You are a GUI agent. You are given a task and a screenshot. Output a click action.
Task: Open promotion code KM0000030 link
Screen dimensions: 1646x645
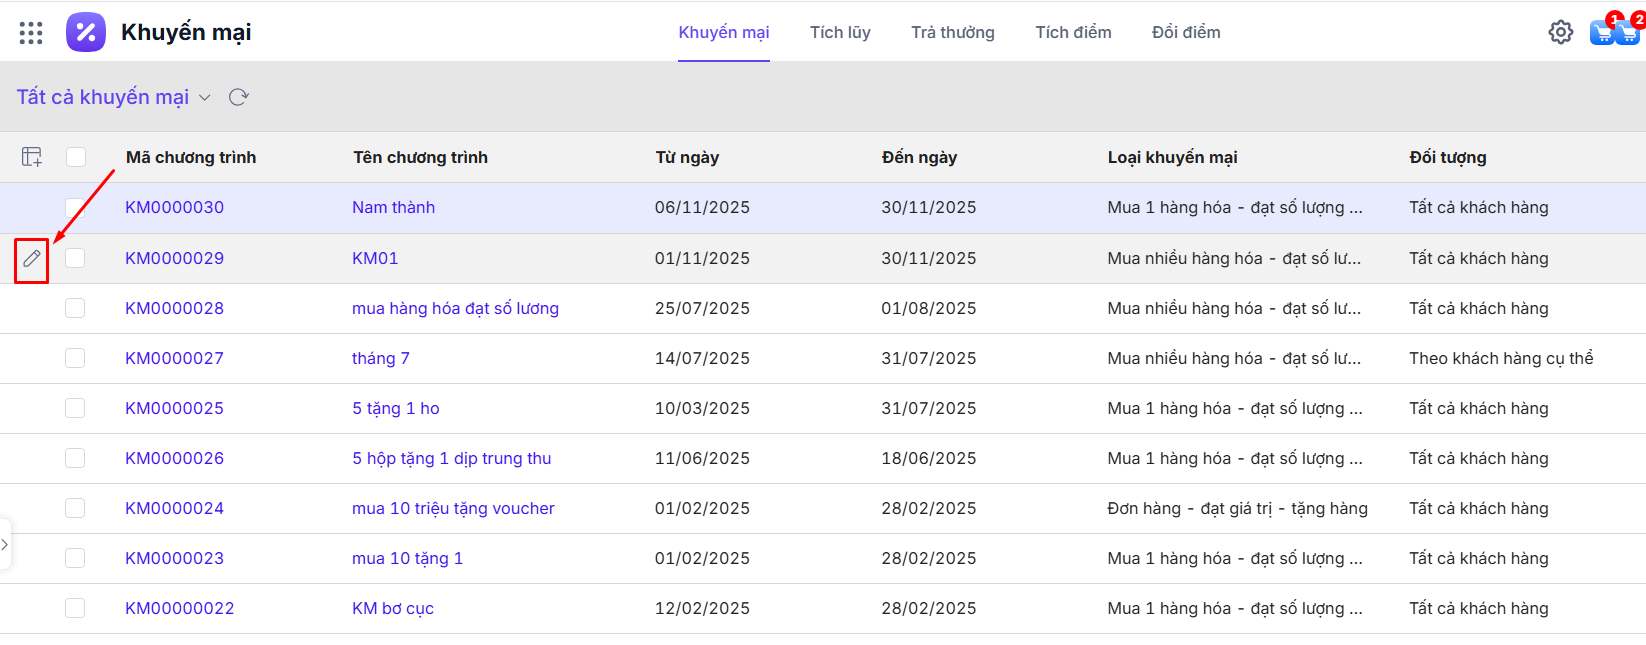coord(174,208)
